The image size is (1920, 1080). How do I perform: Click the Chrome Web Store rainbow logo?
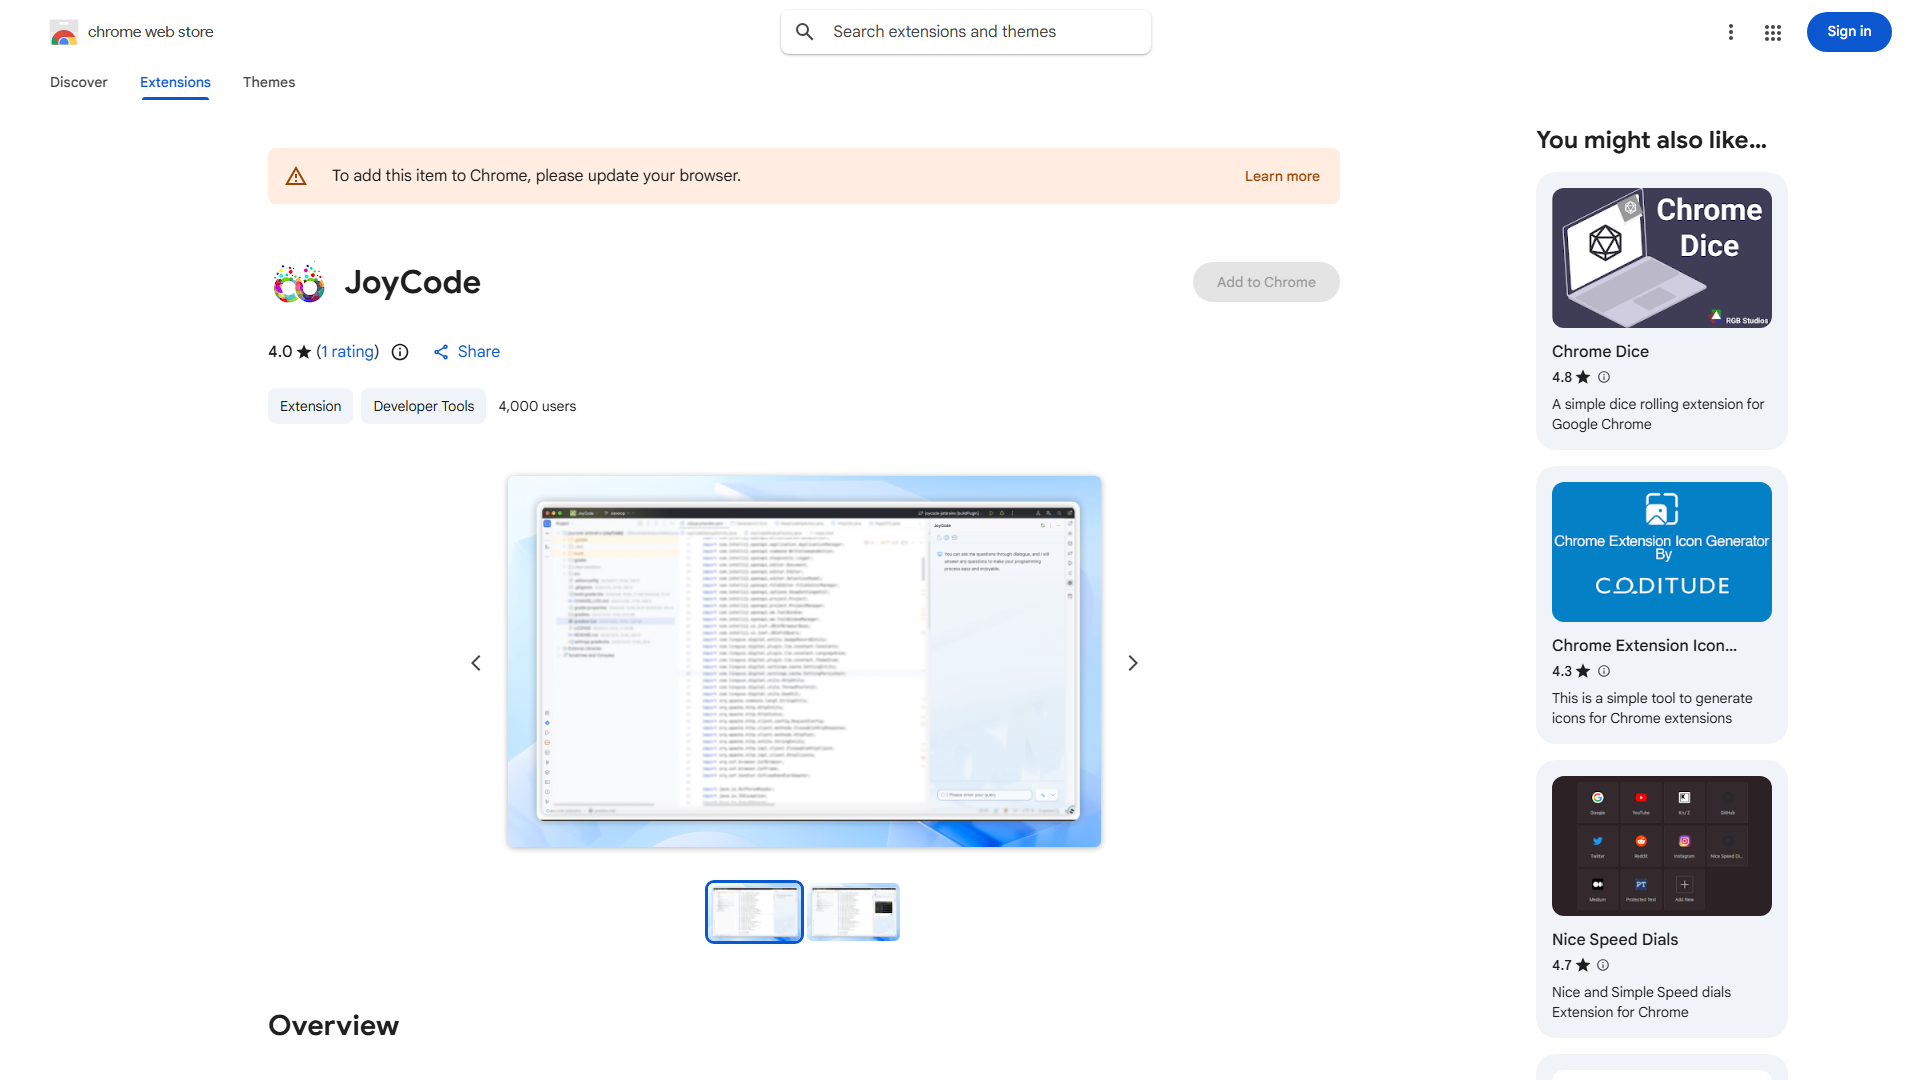(x=63, y=32)
